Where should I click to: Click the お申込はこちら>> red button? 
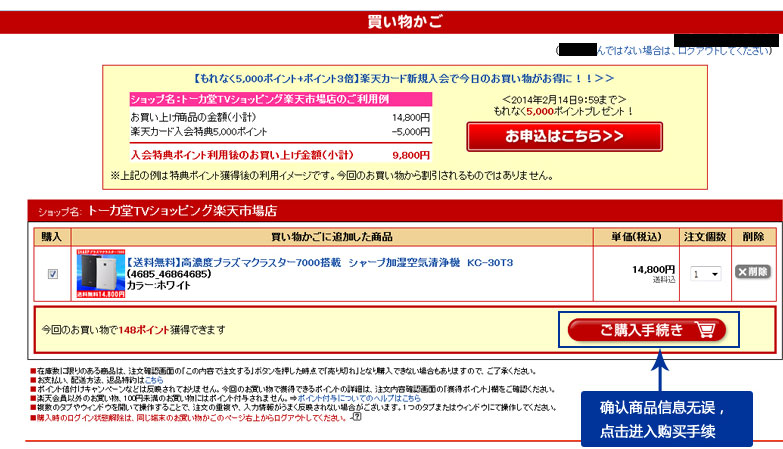pos(563,136)
